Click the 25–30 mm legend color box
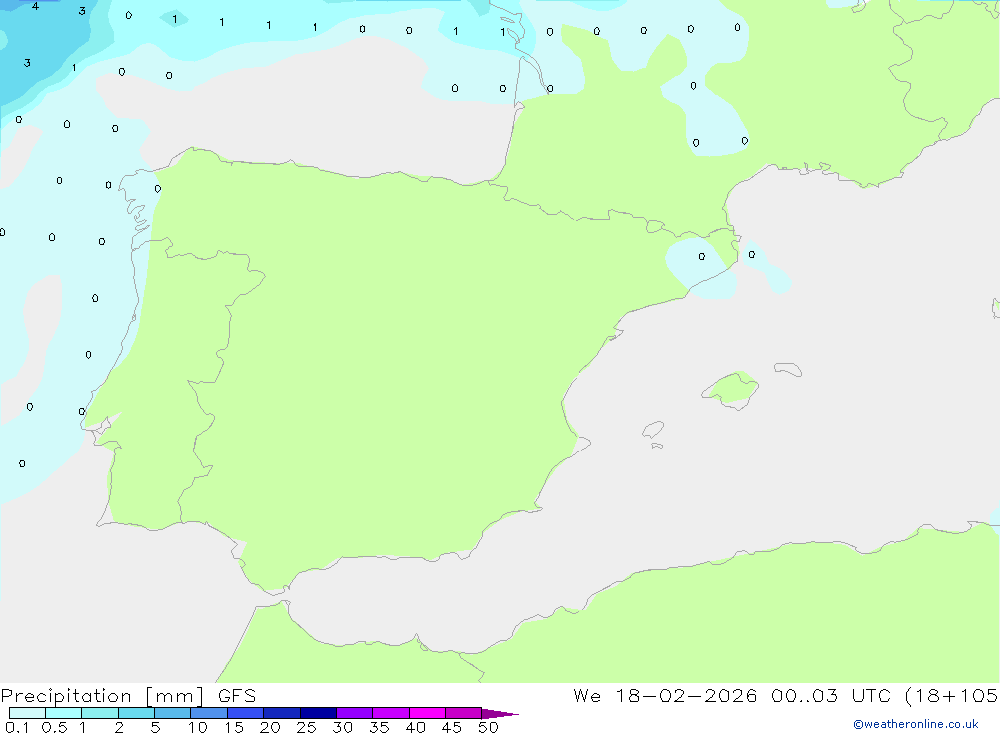The height and width of the screenshot is (733, 1000). (x=318, y=713)
